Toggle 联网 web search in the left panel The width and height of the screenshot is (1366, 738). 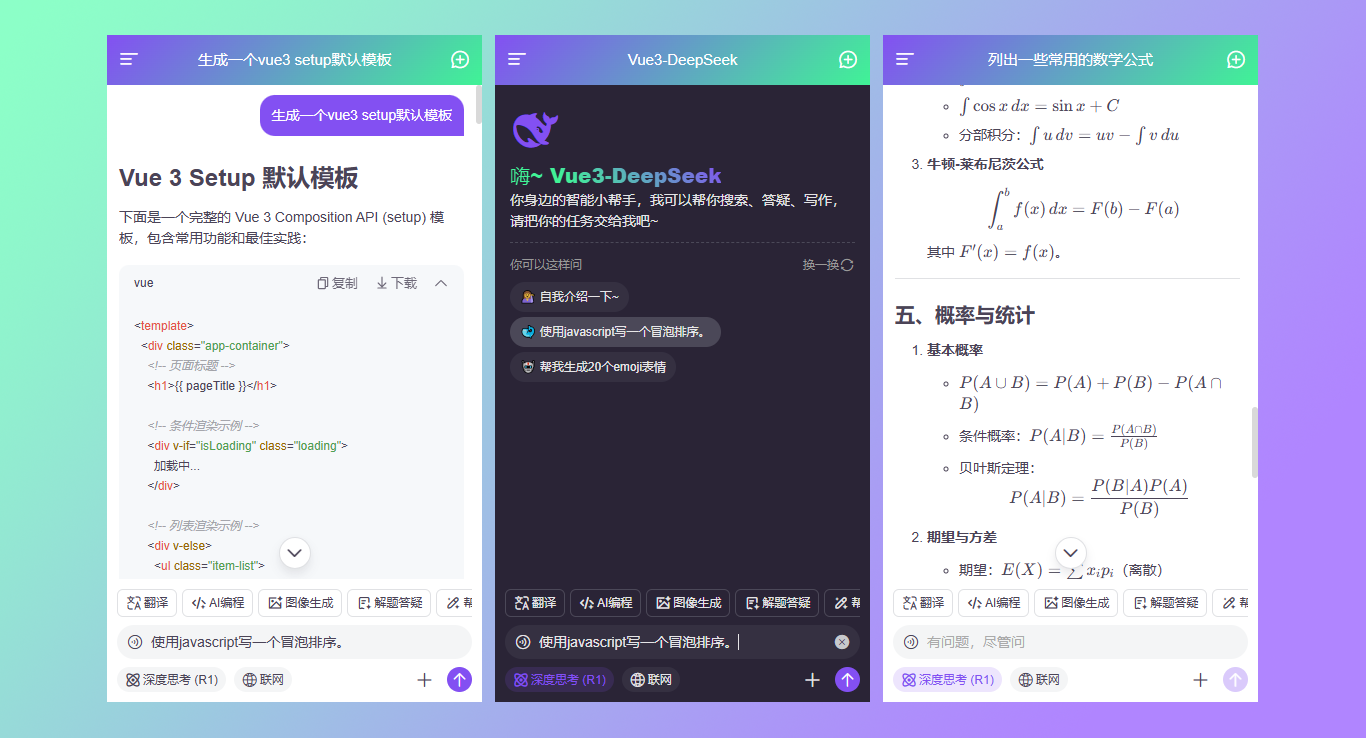point(262,680)
